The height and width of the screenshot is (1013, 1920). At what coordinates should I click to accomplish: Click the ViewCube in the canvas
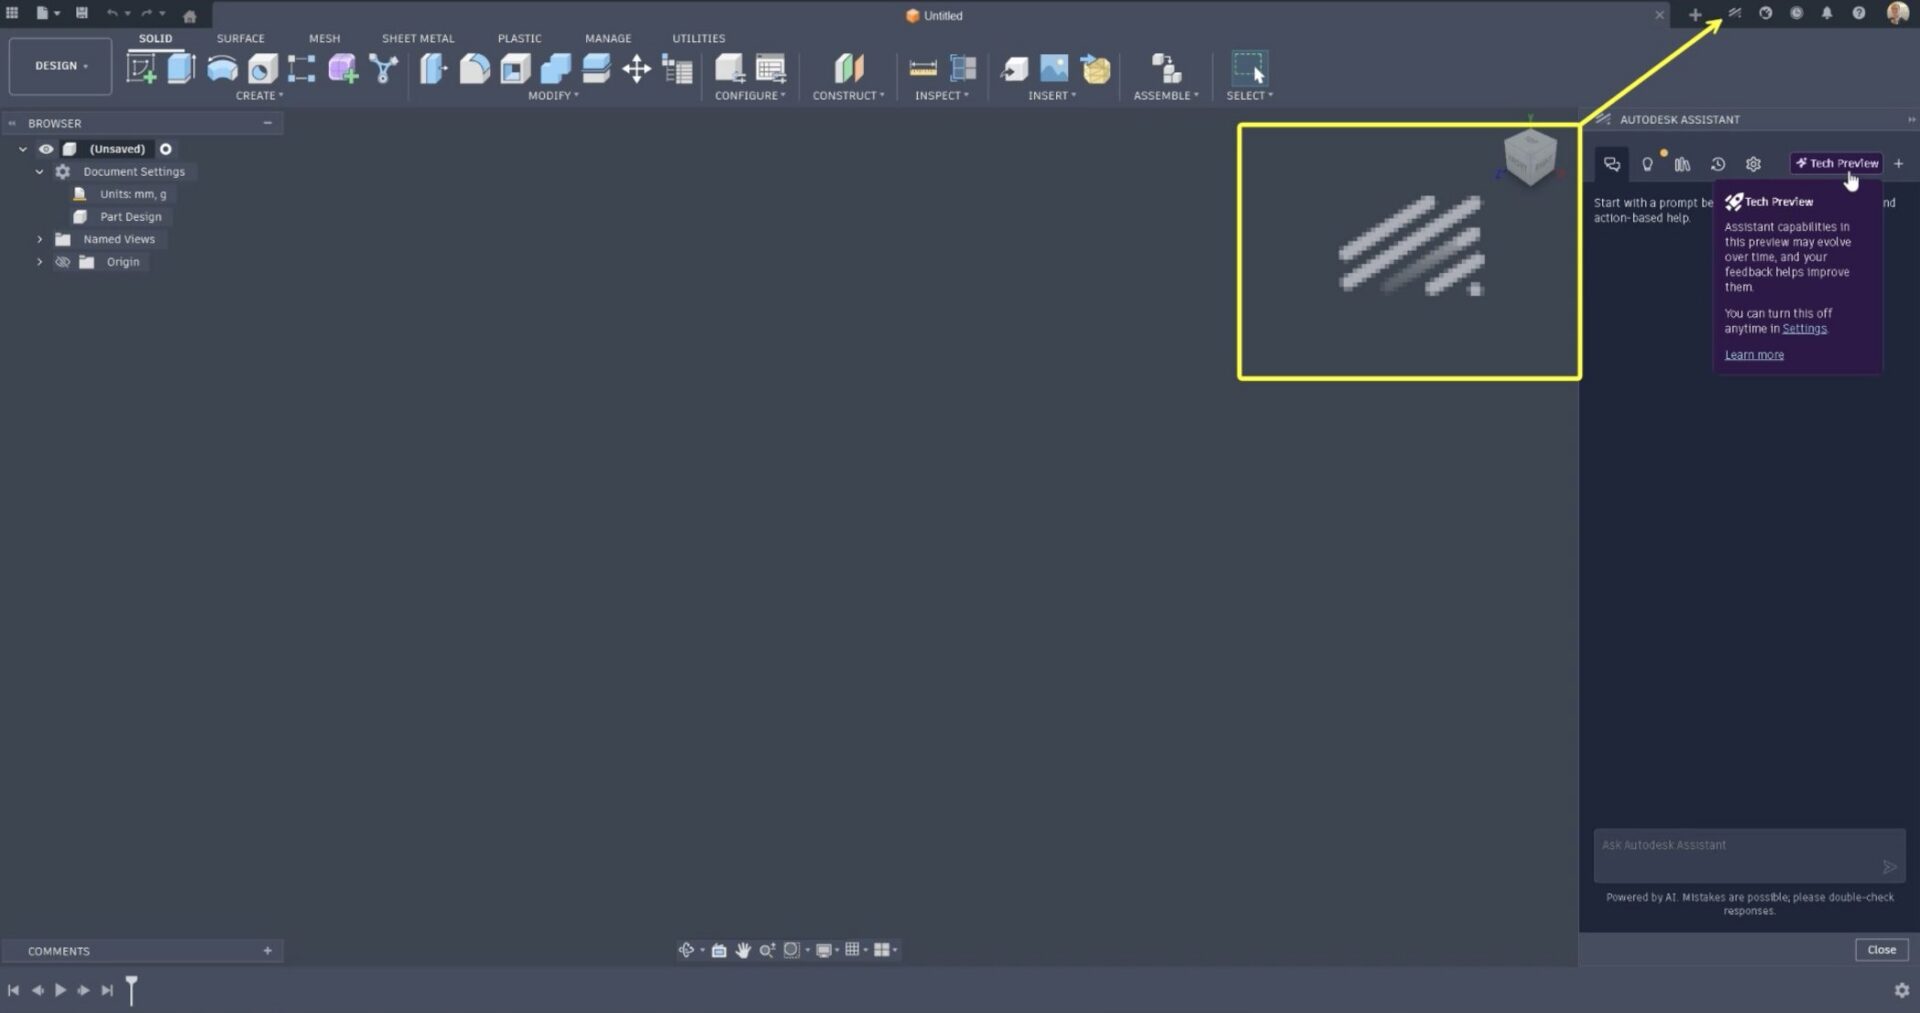pos(1530,156)
